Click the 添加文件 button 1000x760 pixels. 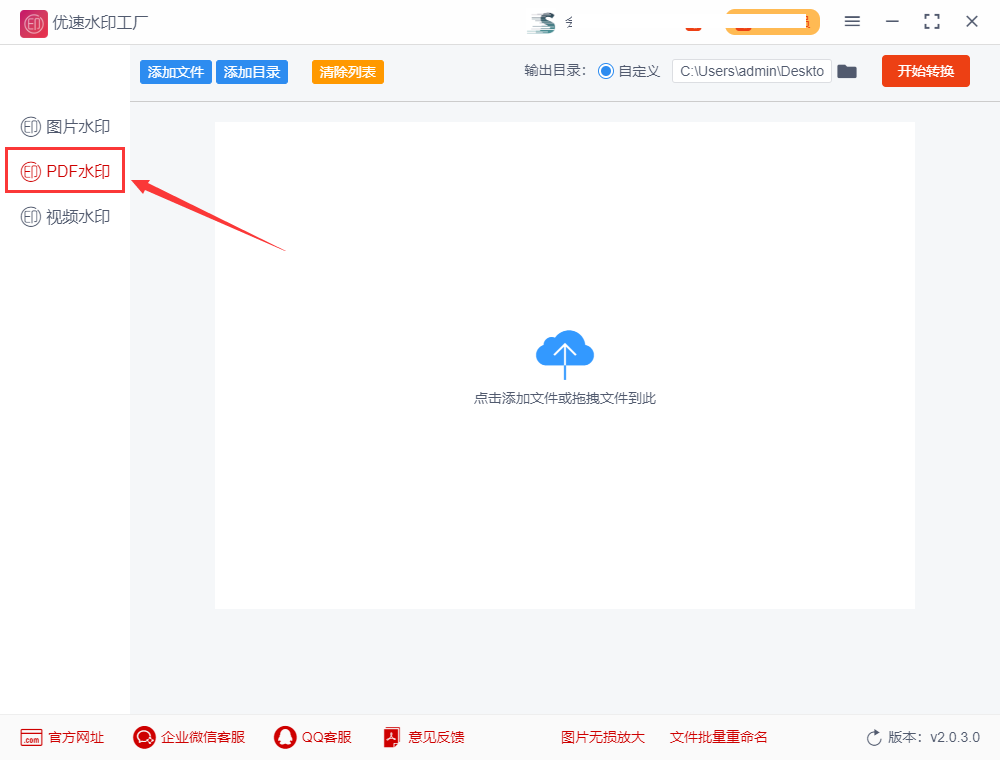coord(175,72)
